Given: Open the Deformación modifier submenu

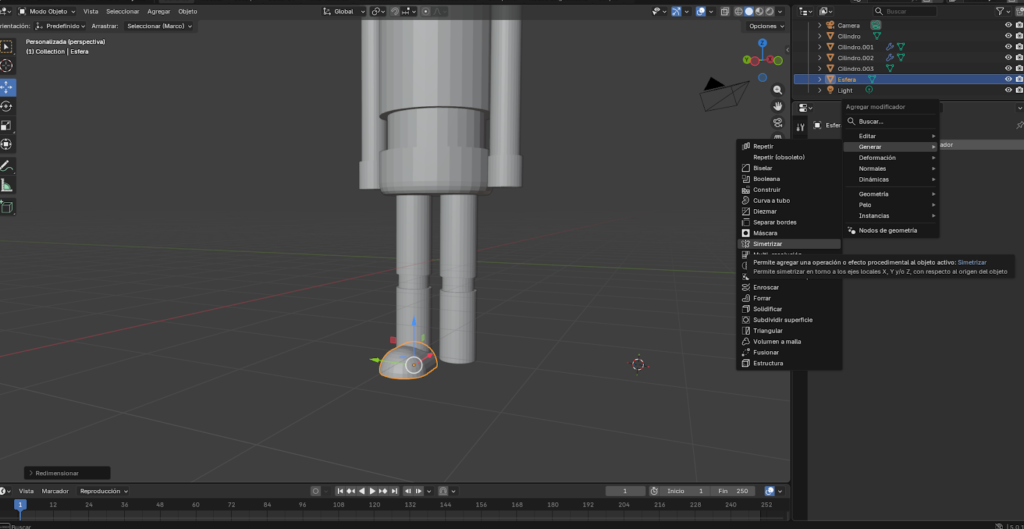Looking at the screenshot, I should pyautogui.click(x=891, y=158).
